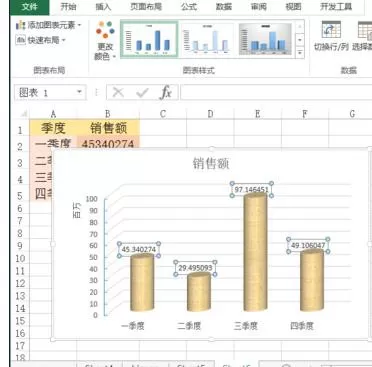Click the vertical axis value 100
Viewport: 372px width, 367px height.
point(91,199)
